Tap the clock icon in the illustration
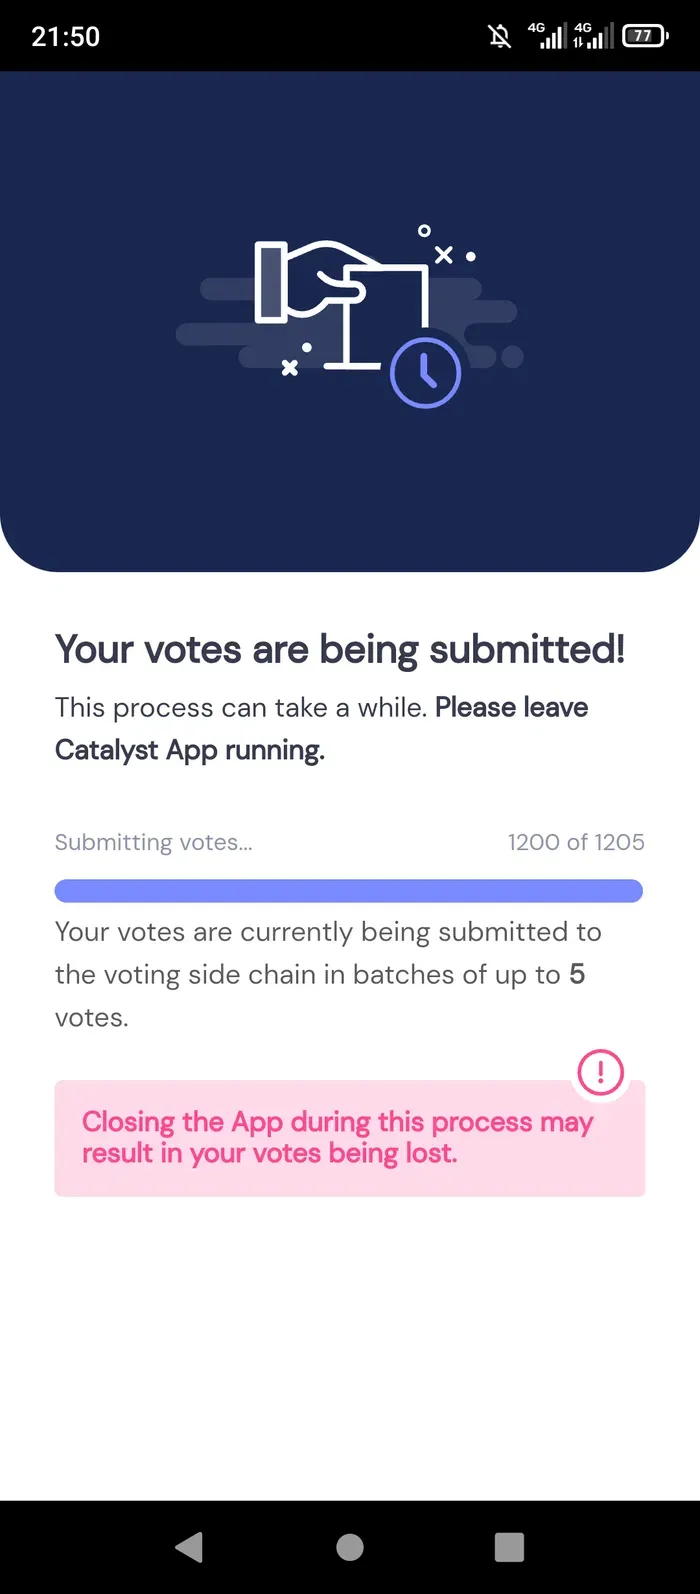Viewport: 700px width, 1594px height. click(x=425, y=372)
